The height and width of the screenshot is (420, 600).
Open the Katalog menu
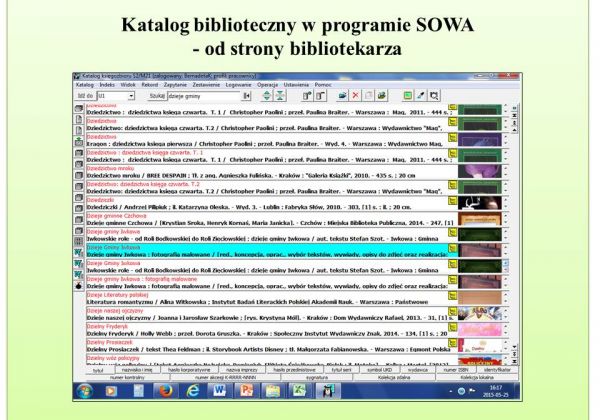click(85, 85)
